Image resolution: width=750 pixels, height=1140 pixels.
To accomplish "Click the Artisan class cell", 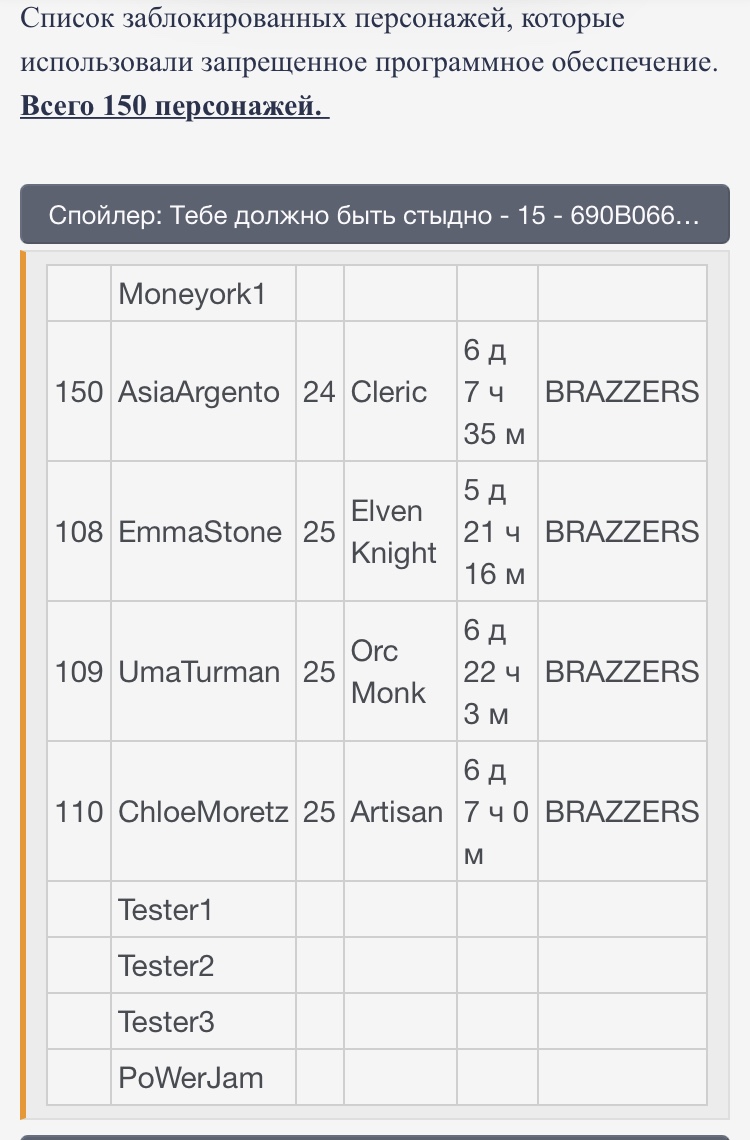I will click(400, 812).
